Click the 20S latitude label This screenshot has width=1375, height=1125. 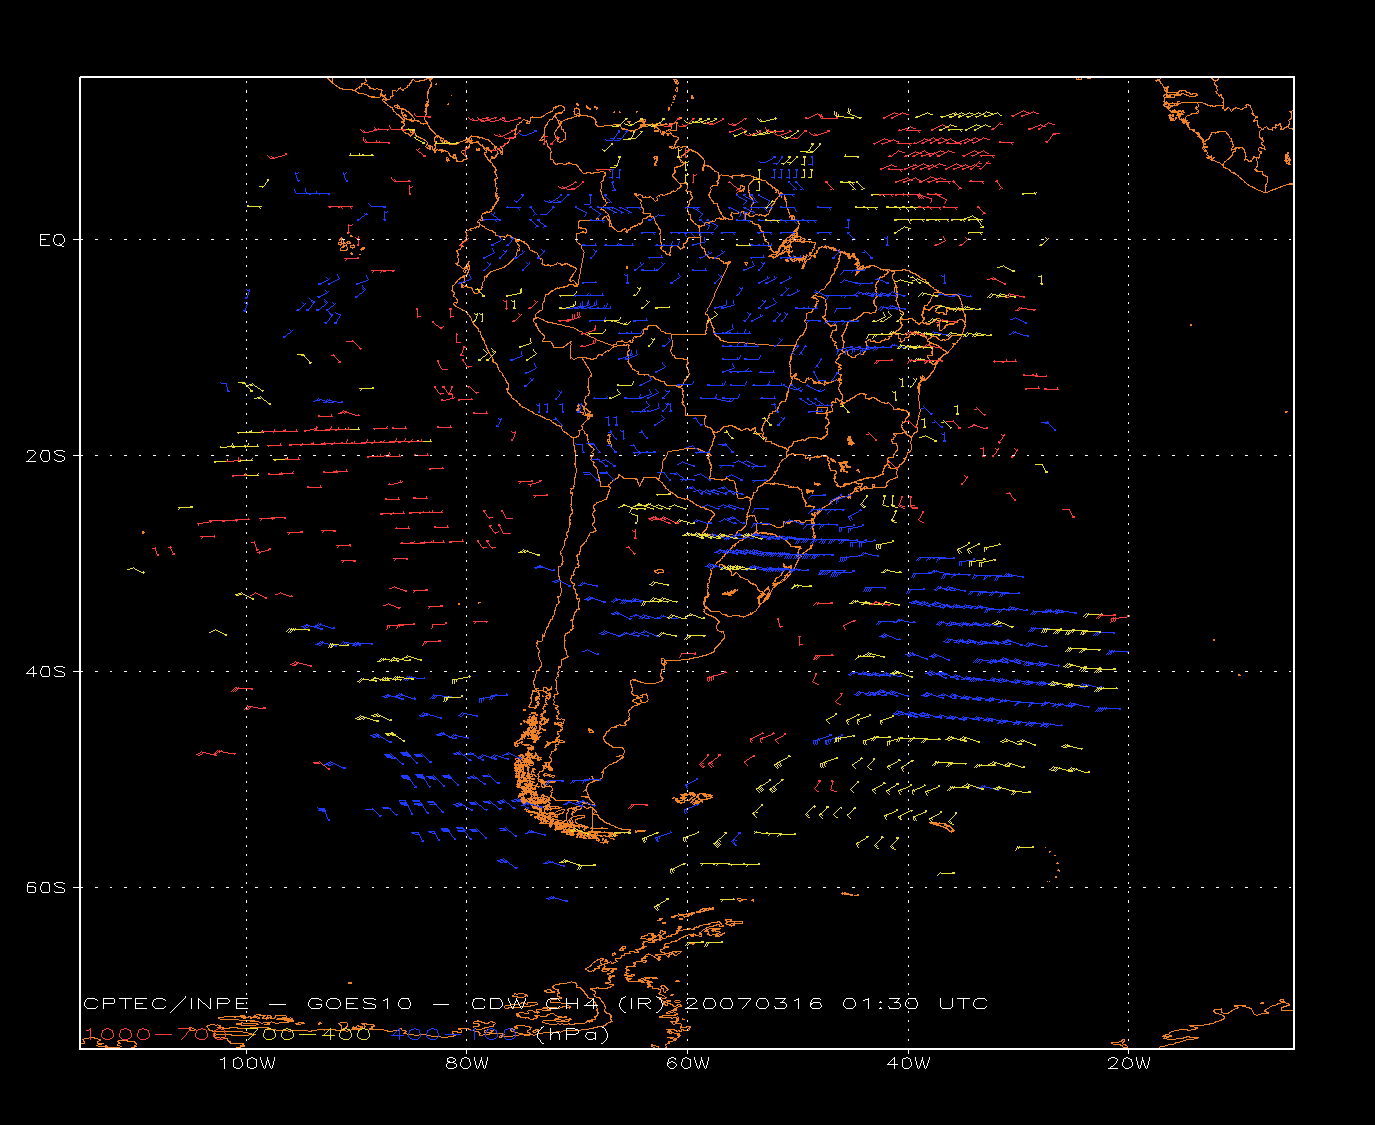click(x=45, y=456)
